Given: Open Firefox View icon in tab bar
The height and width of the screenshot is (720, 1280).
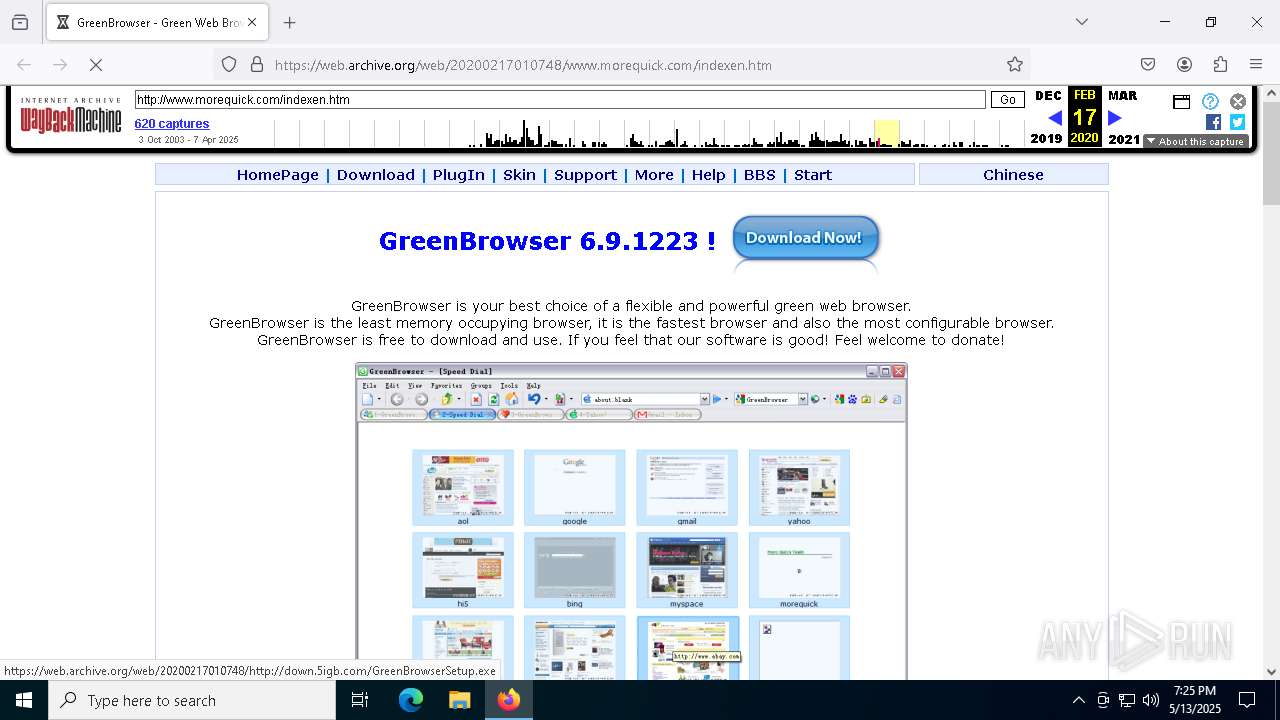Looking at the screenshot, I should 20,22.
